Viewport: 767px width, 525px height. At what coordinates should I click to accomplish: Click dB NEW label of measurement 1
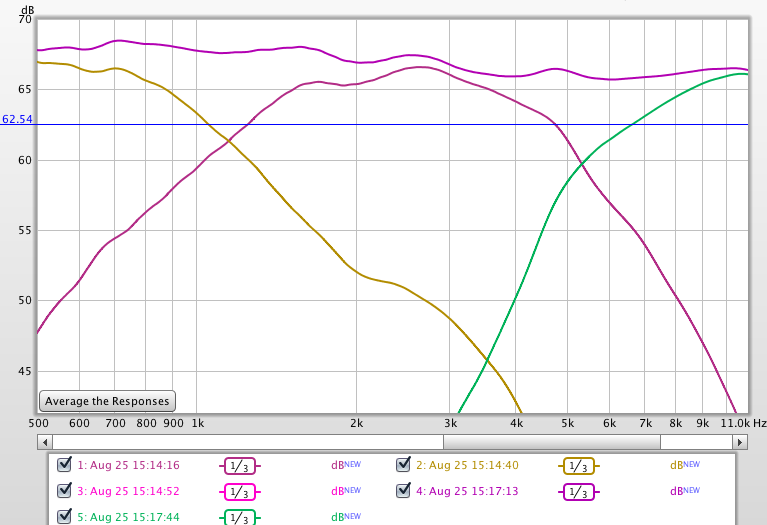345,465
